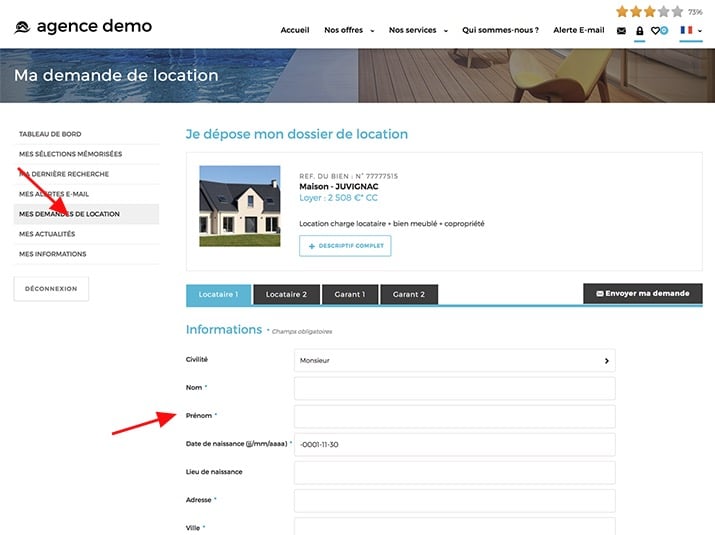This screenshot has width=715, height=535.
Task: Click the padlock account icon
Action: (x=640, y=31)
